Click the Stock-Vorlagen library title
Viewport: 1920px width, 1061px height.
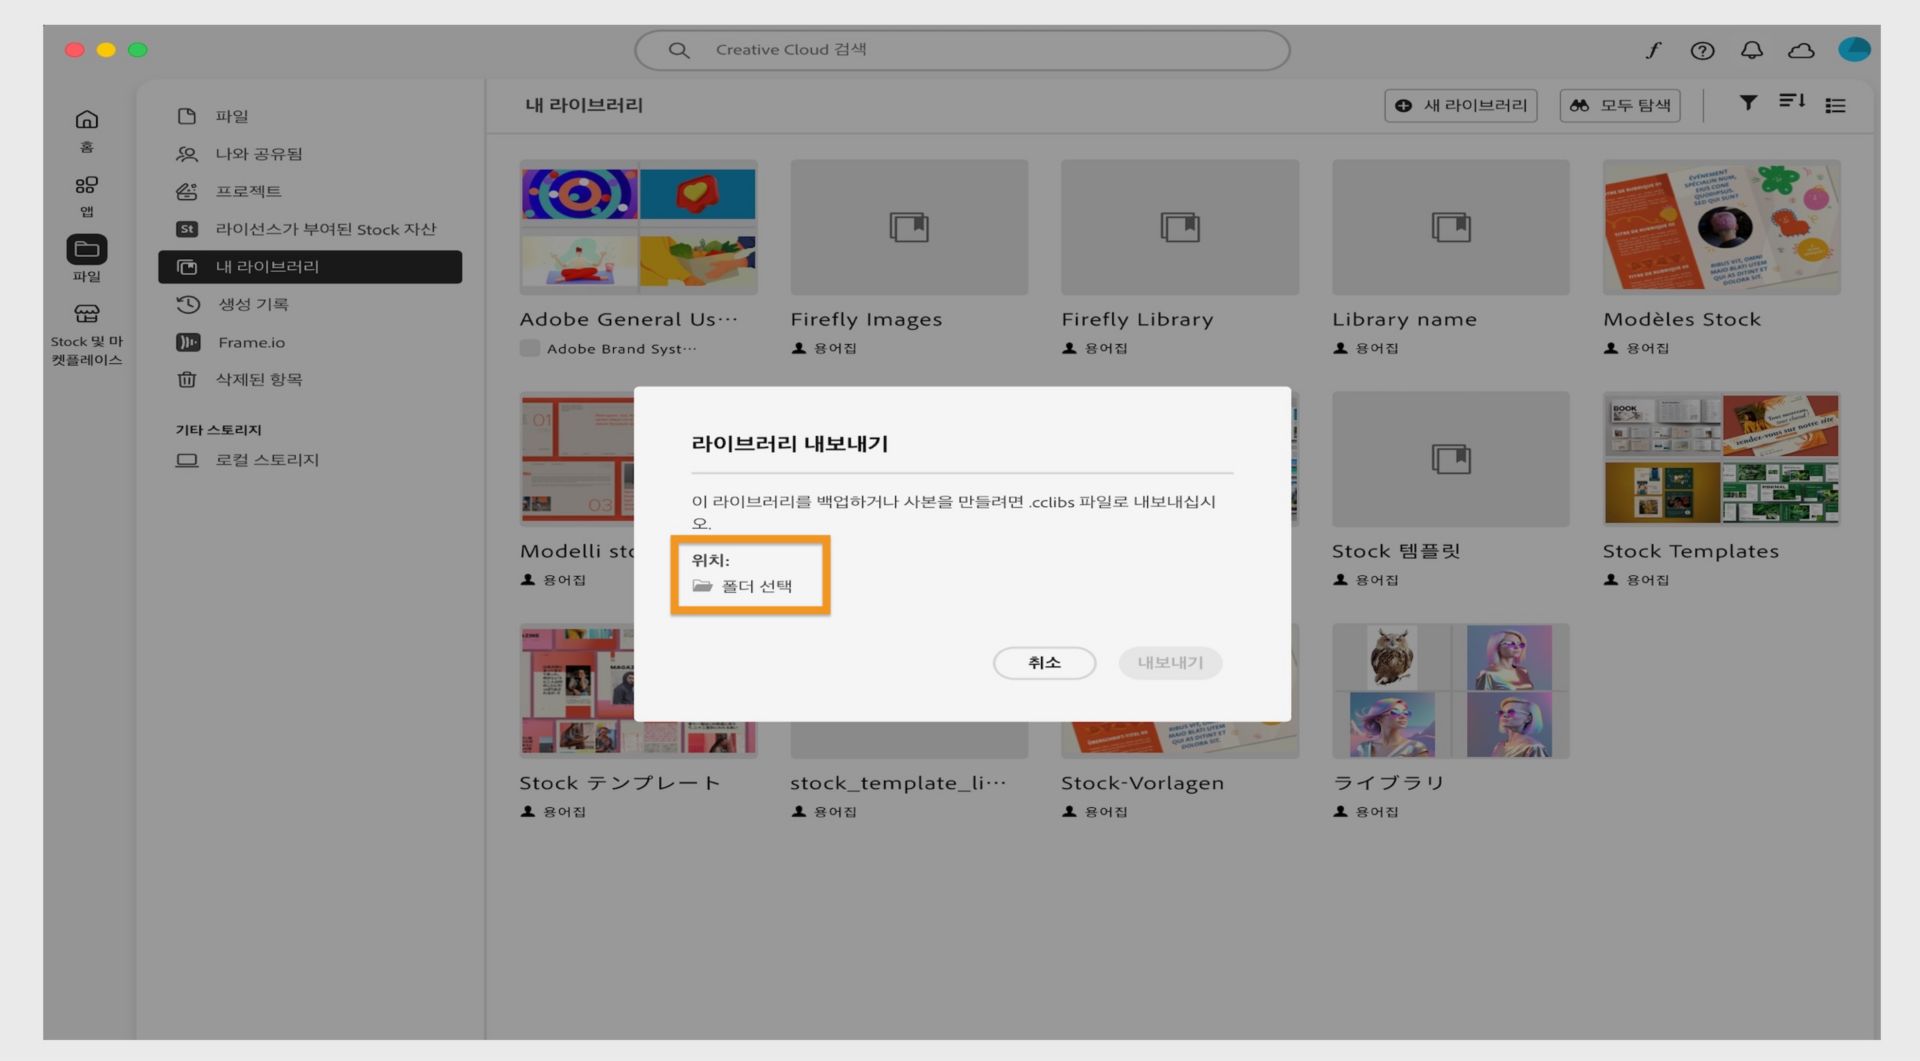click(x=1142, y=783)
